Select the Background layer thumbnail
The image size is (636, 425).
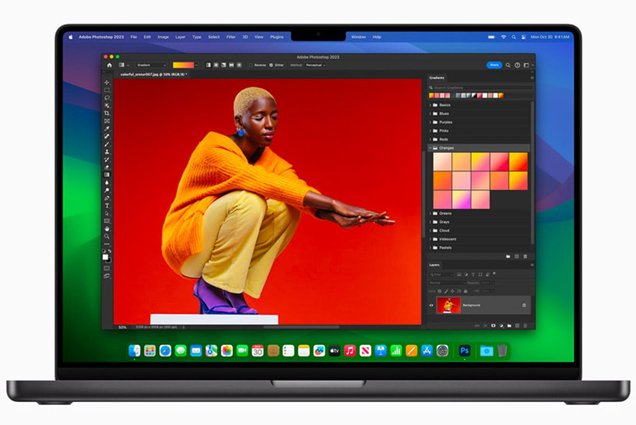click(x=448, y=305)
